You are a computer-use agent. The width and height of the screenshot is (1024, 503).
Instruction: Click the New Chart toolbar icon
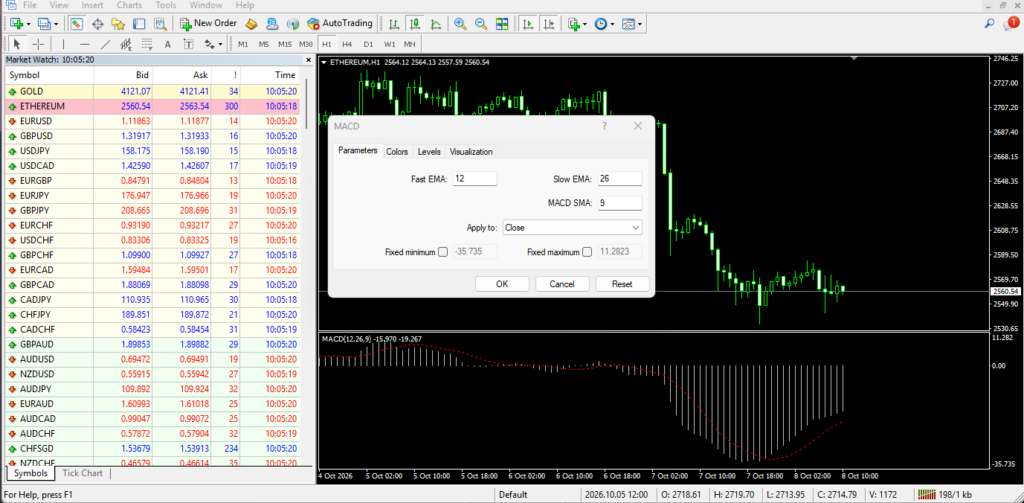(17, 24)
